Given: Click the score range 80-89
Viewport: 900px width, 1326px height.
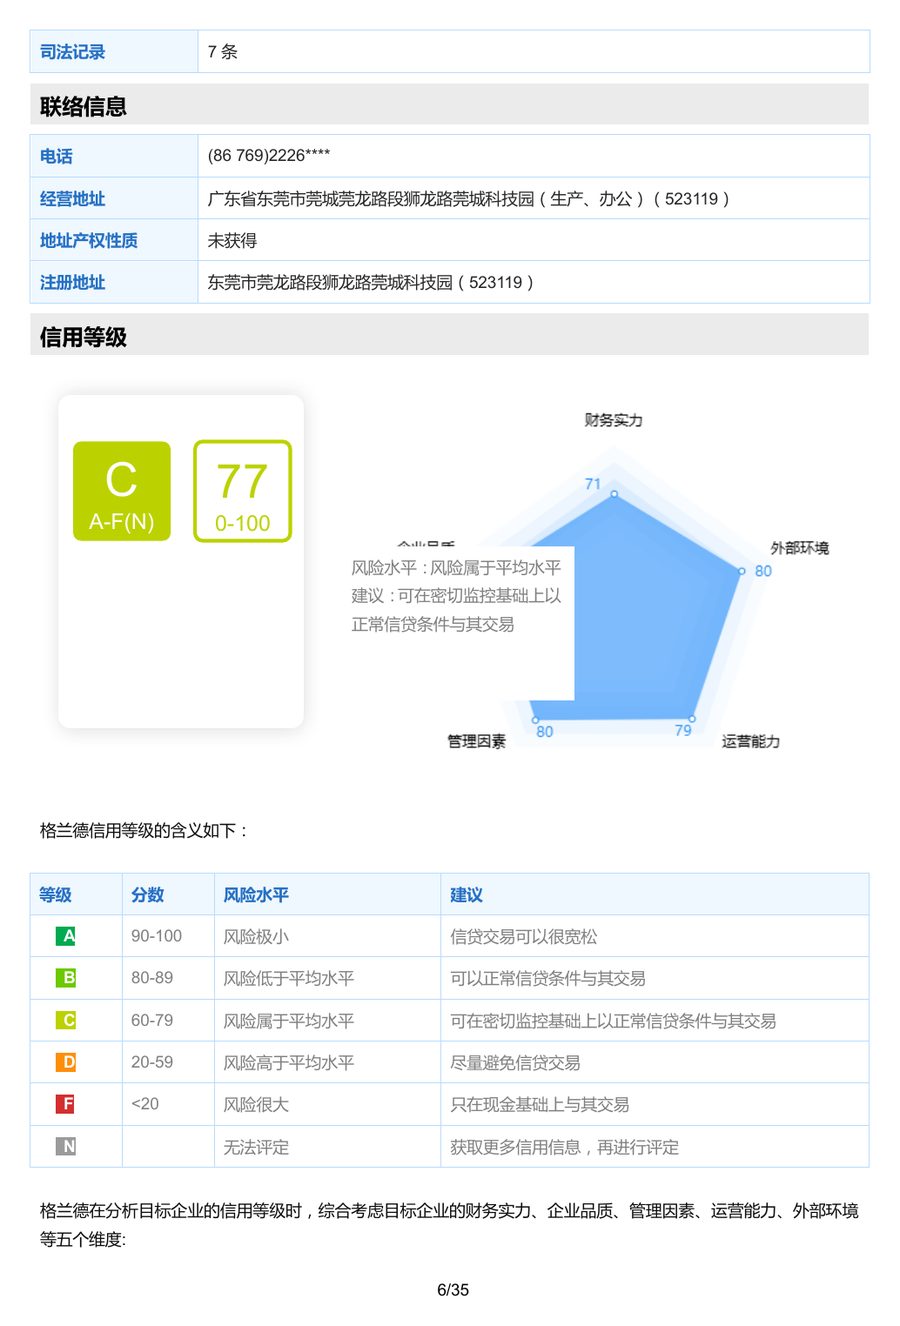Looking at the screenshot, I should (152, 978).
